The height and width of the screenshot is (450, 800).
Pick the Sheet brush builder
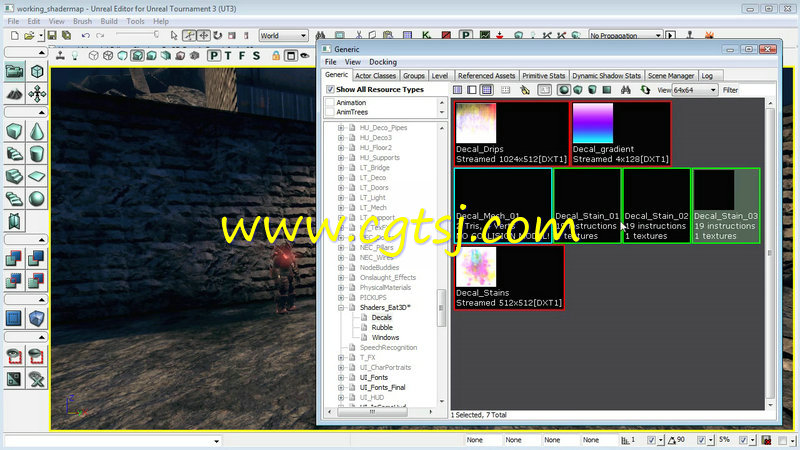pos(37,177)
